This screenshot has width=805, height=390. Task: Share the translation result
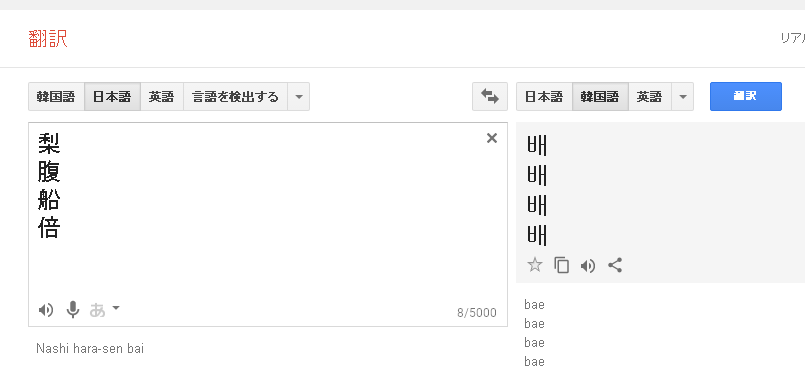pos(615,265)
